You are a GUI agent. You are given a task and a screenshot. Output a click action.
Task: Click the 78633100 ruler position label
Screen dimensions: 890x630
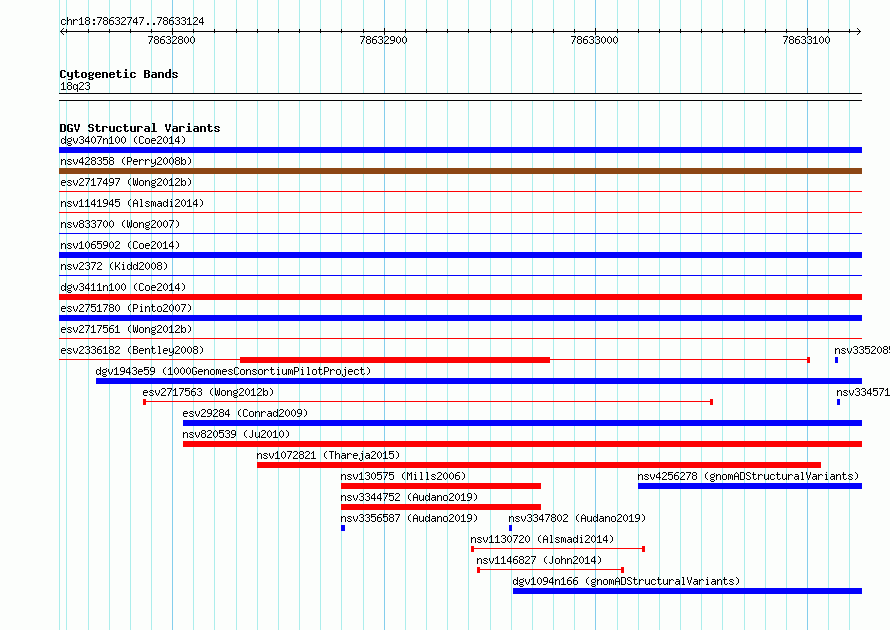point(806,40)
